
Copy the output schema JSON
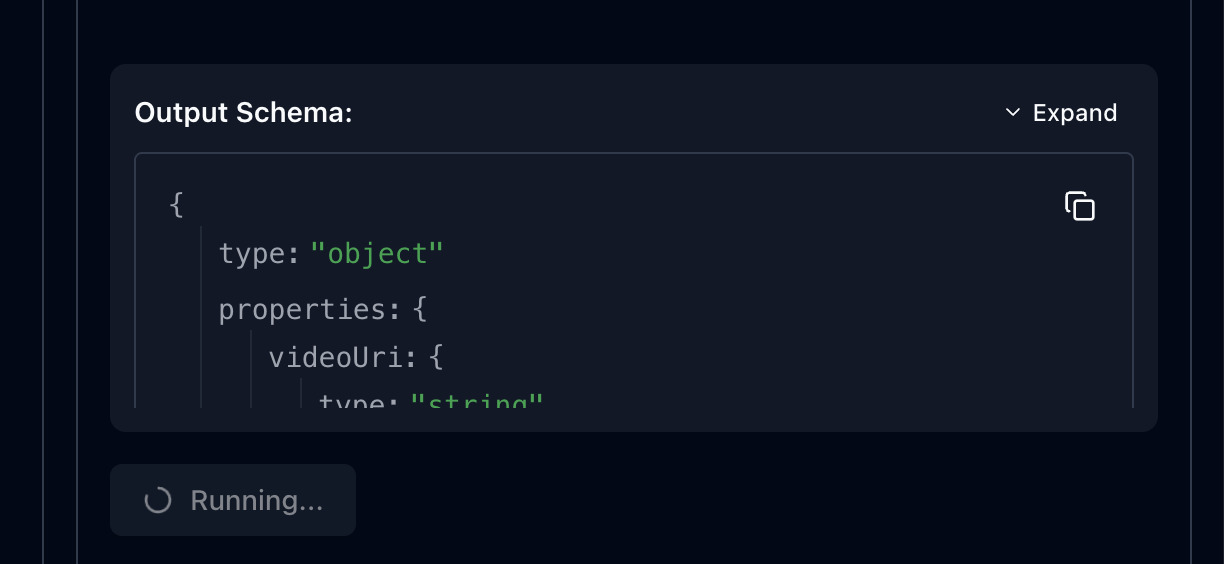point(1080,206)
